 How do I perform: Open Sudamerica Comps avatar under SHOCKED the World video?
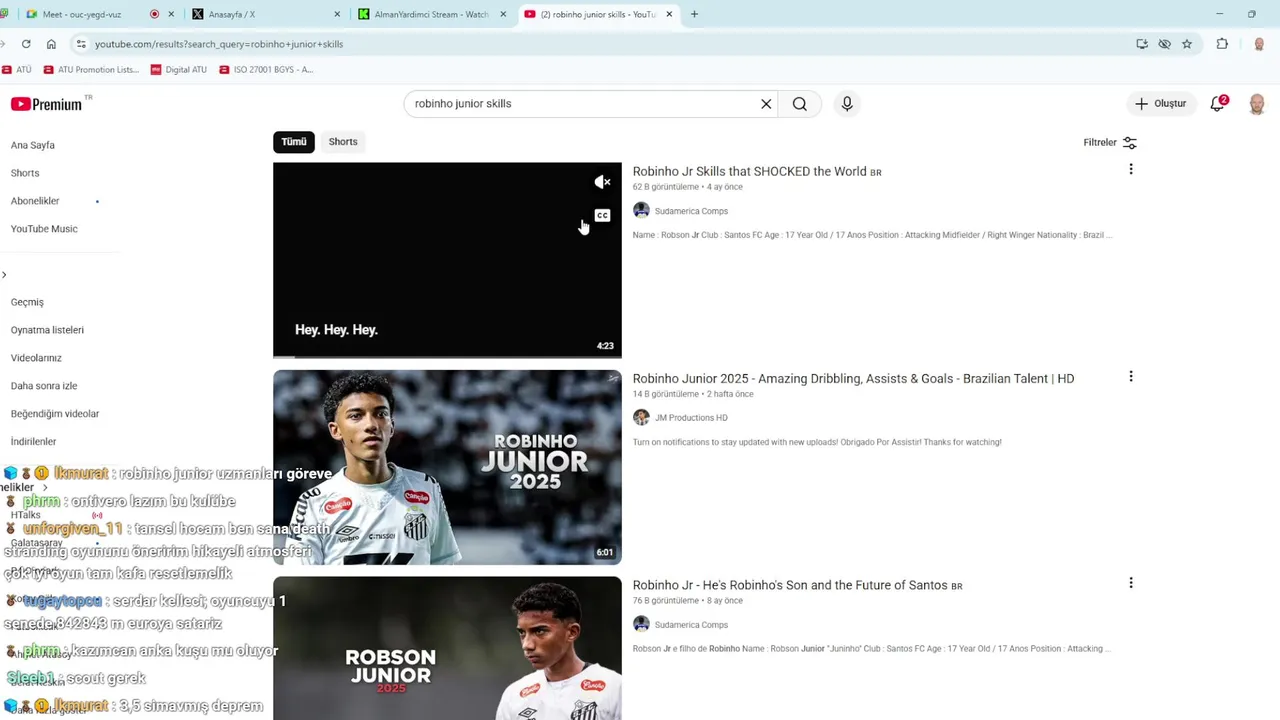point(641,211)
